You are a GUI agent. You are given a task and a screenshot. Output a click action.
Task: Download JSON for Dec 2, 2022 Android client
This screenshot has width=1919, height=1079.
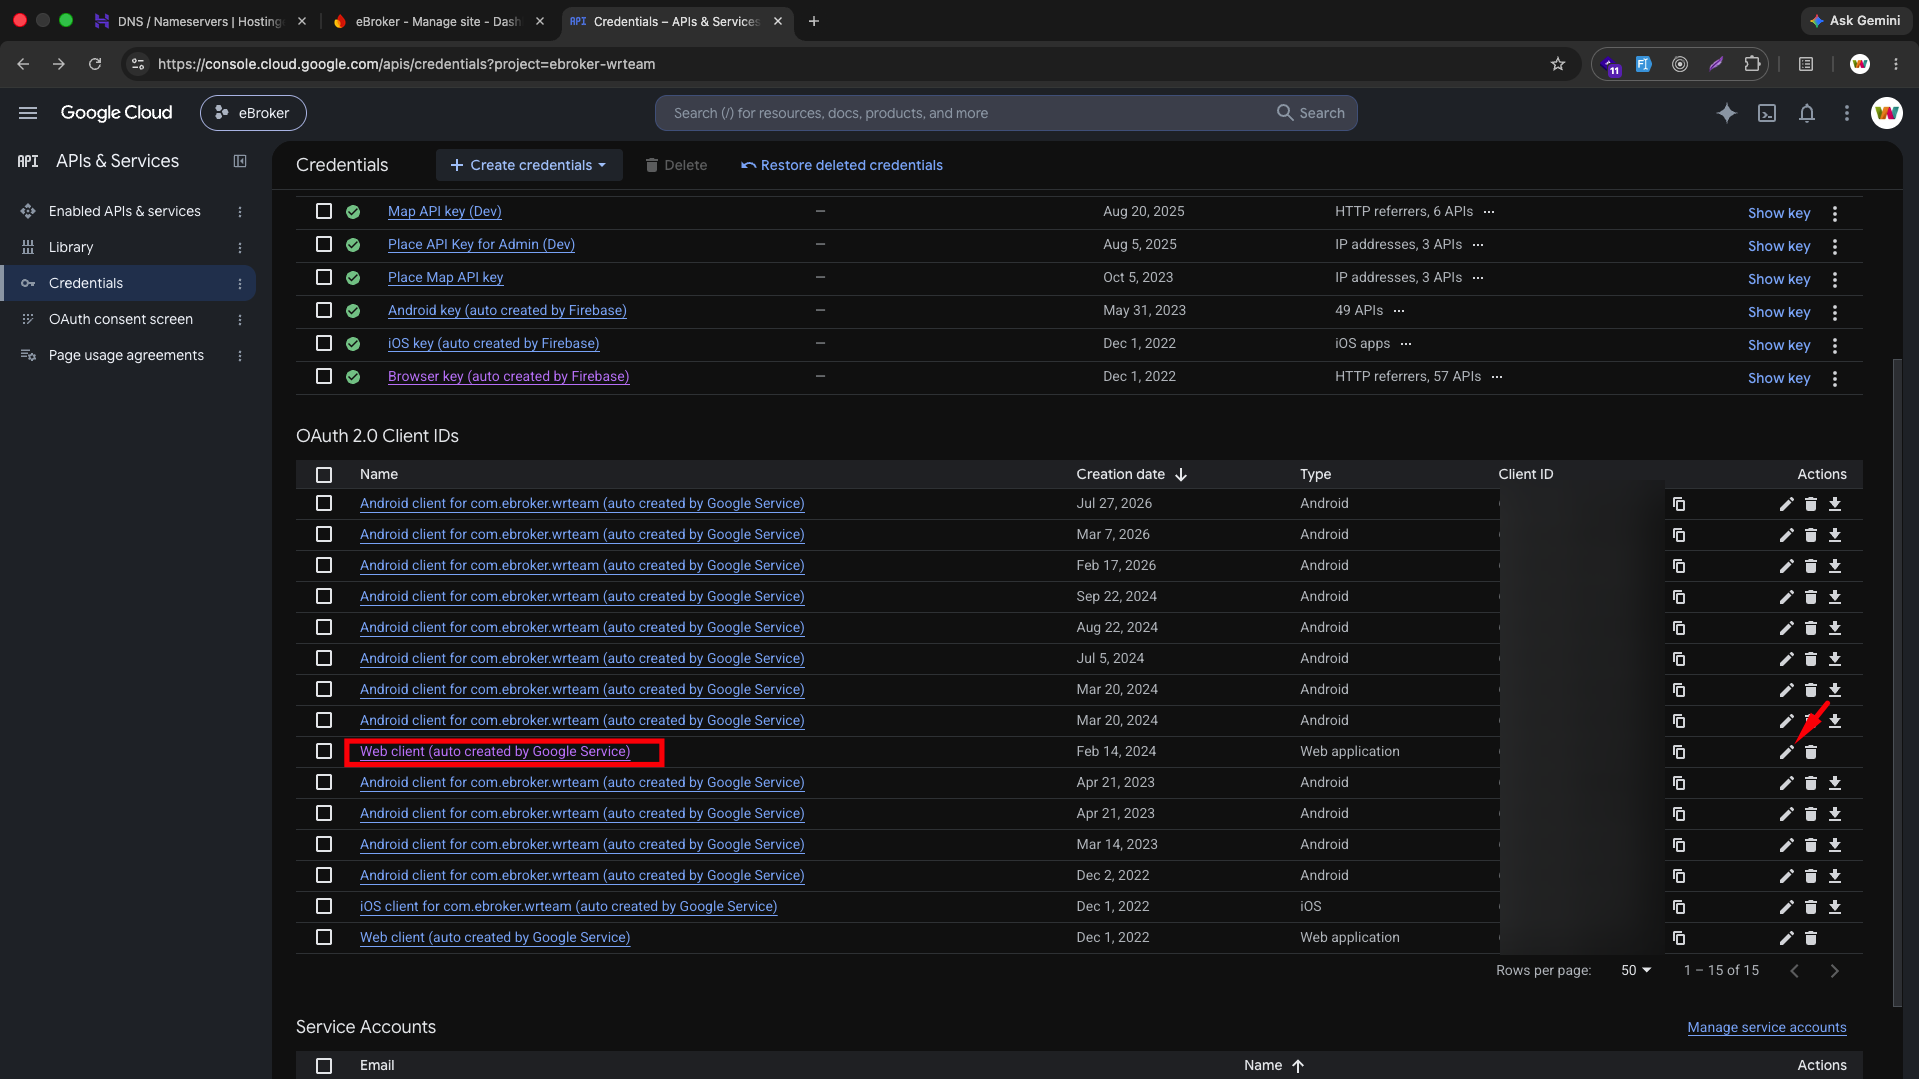1834,876
